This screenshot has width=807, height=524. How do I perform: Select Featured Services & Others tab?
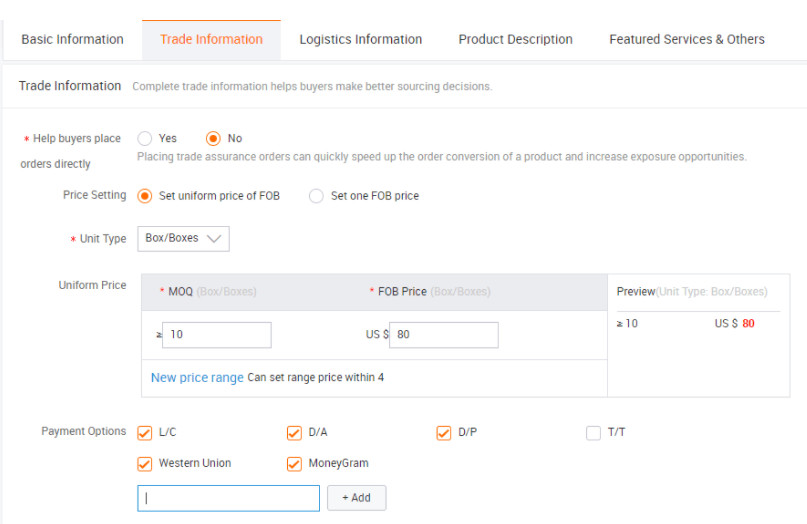click(686, 40)
